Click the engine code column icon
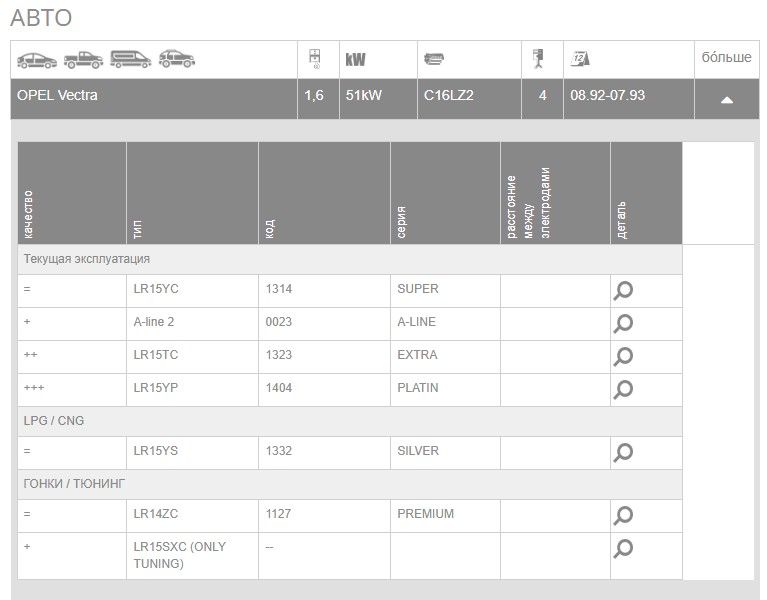The height and width of the screenshot is (600, 767). [x=435, y=60]
